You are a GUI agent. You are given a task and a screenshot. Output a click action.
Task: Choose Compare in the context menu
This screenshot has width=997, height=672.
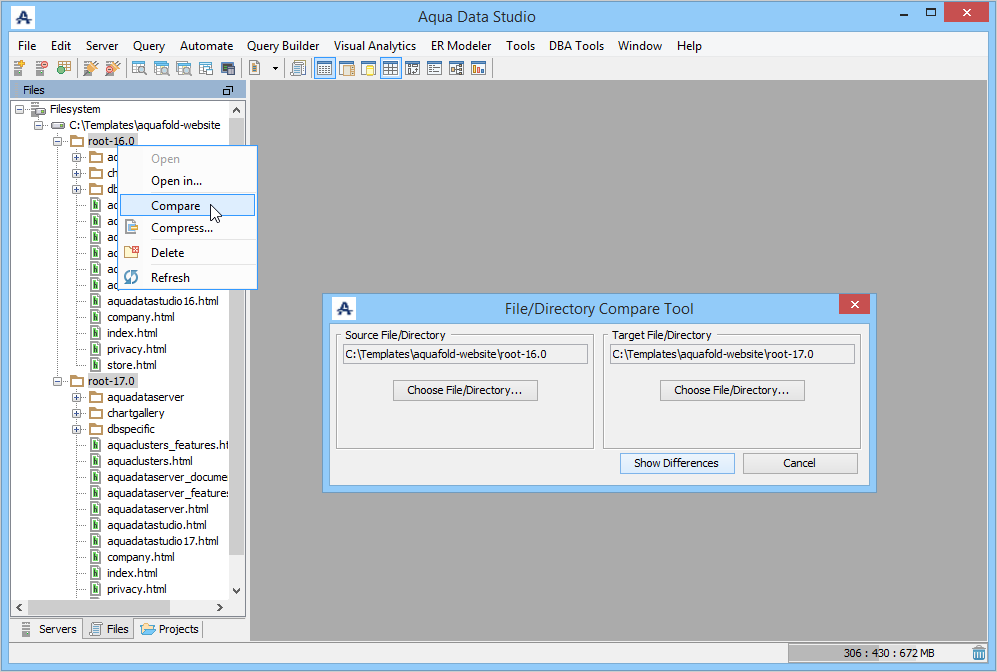(x=188, y=205)
